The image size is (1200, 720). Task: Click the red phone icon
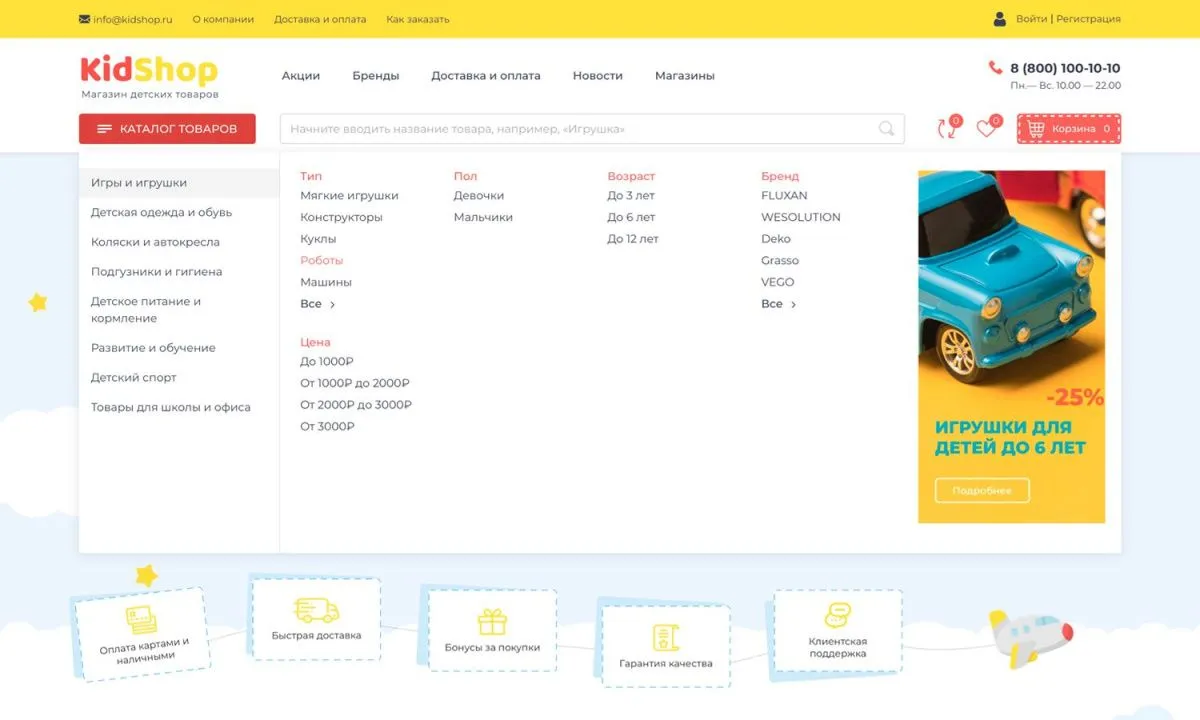995,68
